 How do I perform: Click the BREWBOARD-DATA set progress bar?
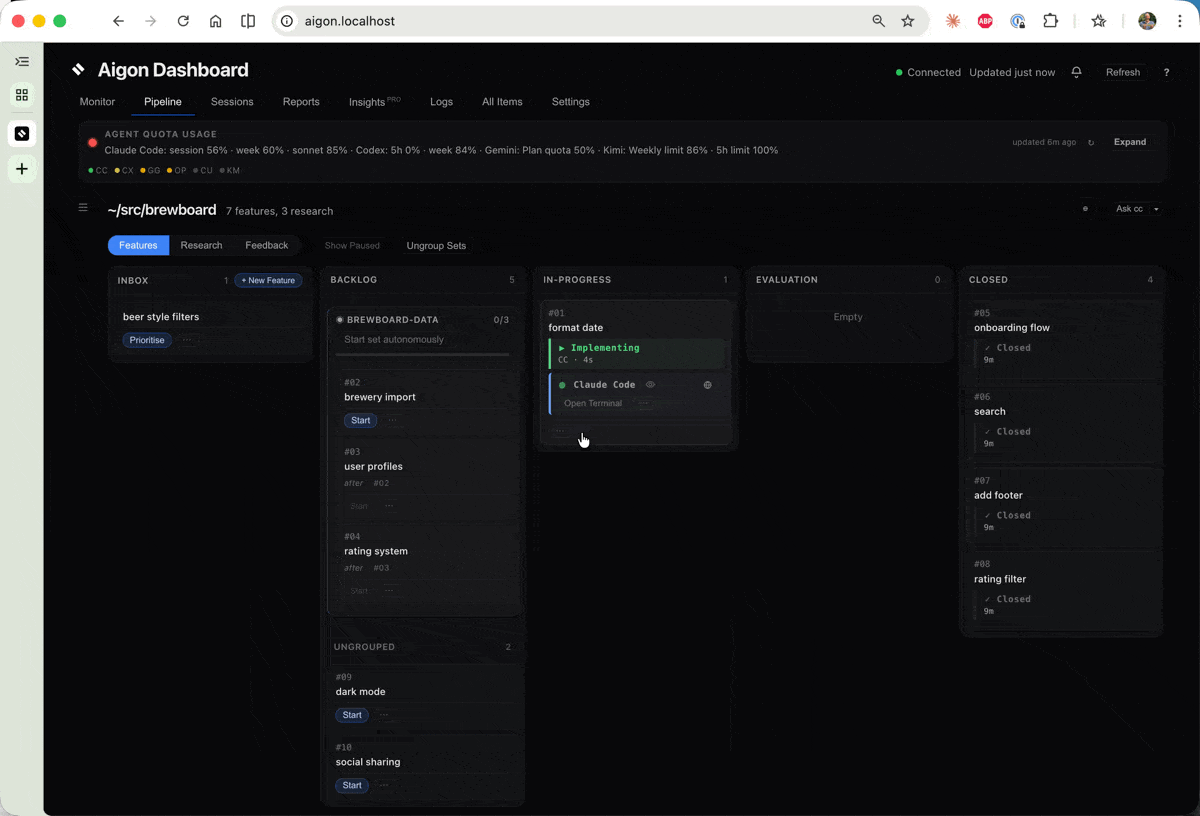click(421, 354)
